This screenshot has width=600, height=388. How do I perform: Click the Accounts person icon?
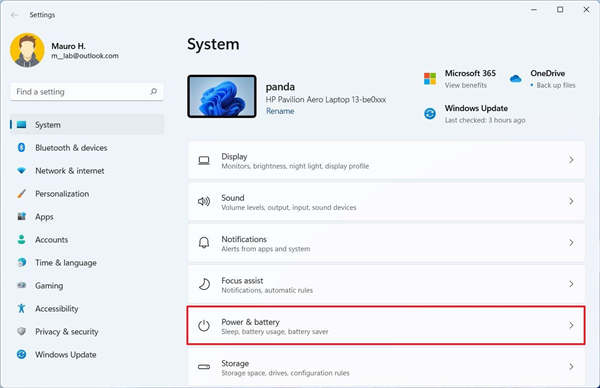21,240
